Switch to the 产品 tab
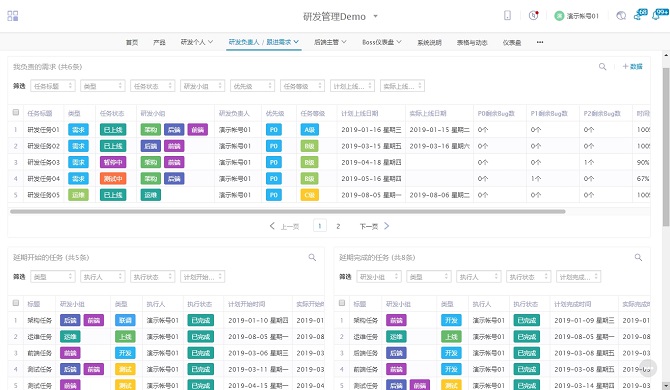Viewport: 670px width, 390px height. click(x=159, y=42)
